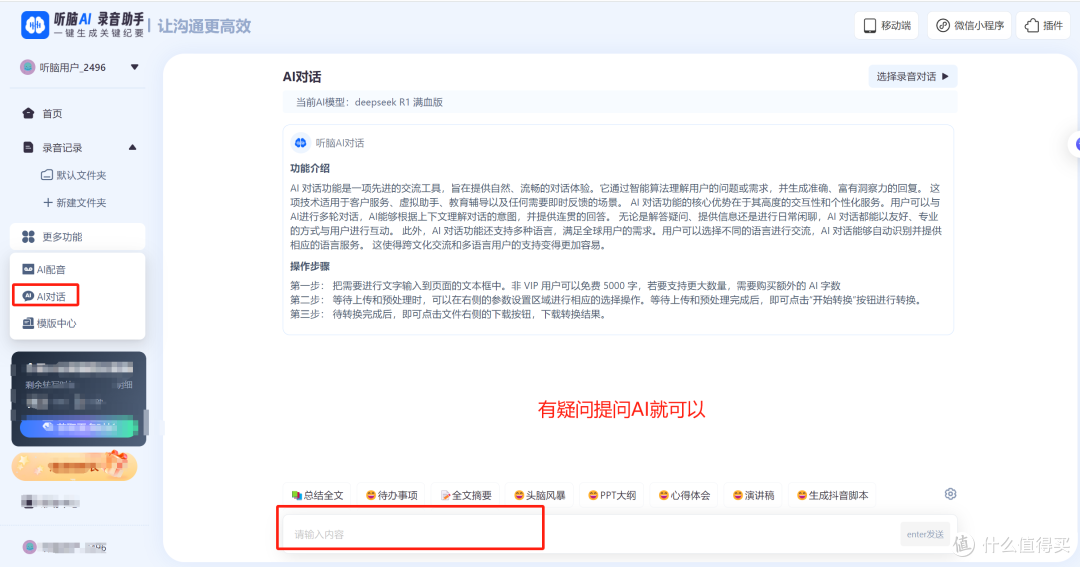
Task: Open the 插件 plugin button
Action: [x=1043, y=25]
